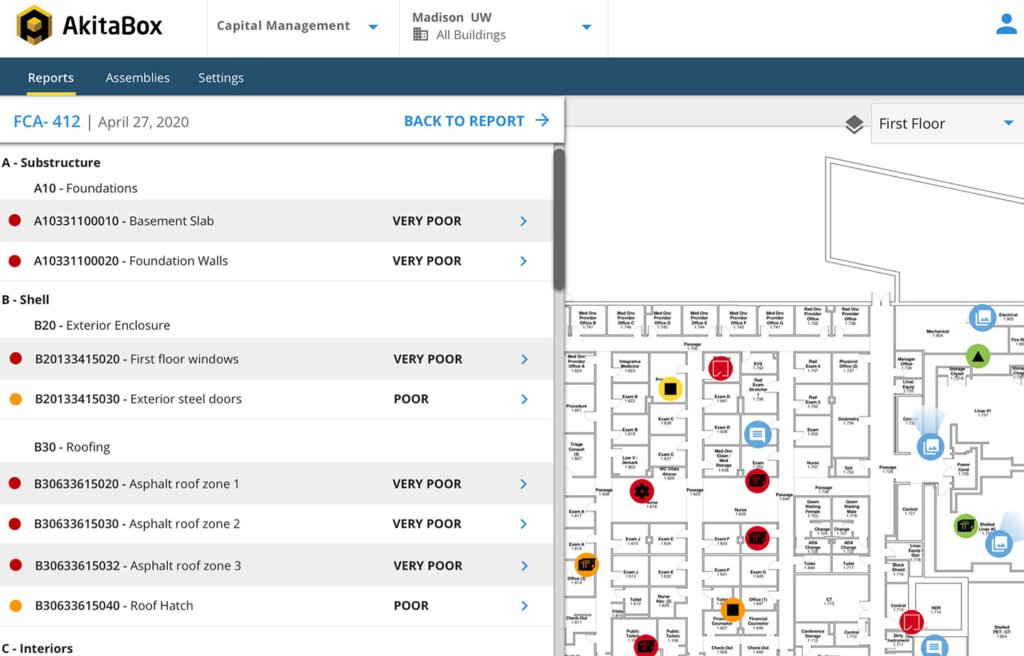
Task: Select the green triangle pin near Mechanical
Action: (x=977, y=355)
